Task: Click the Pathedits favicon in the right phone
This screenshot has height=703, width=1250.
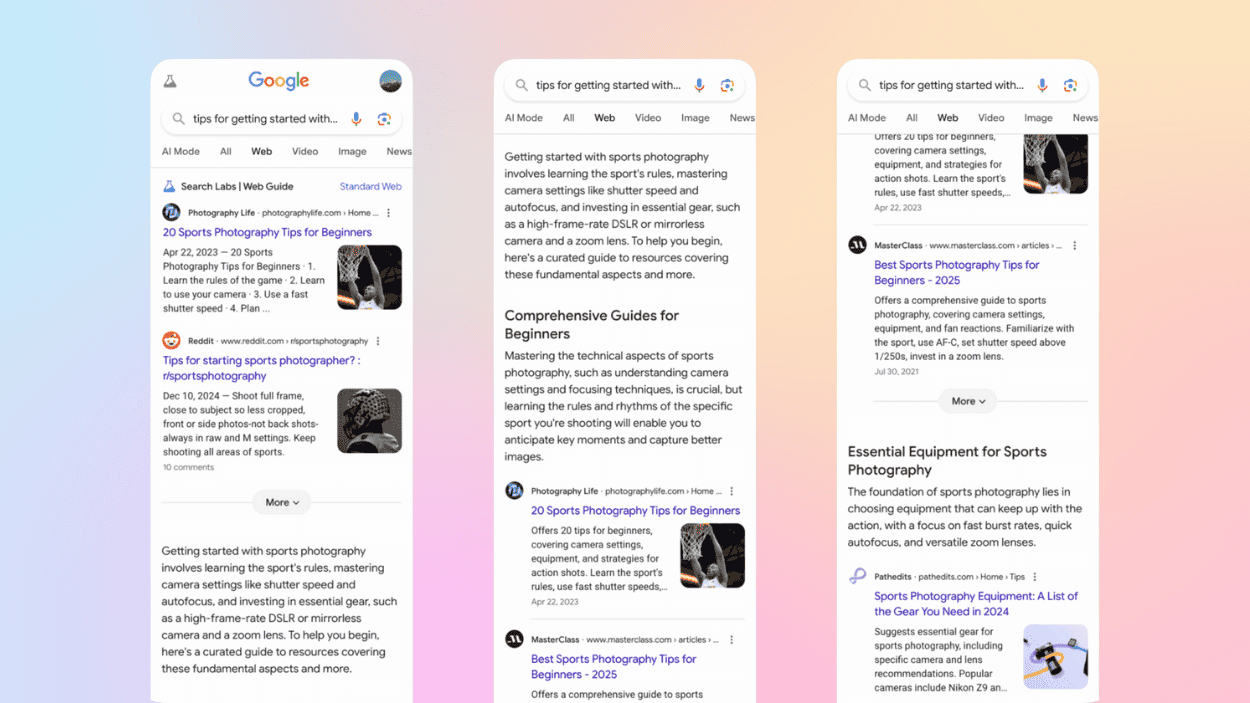Action: [857, 576]
